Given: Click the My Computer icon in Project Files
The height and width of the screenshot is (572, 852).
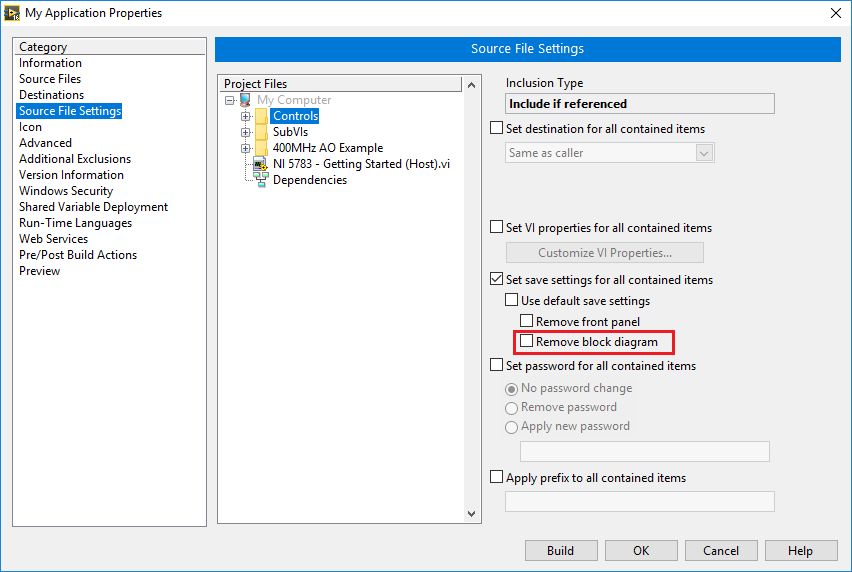Looking at the screenshot, I should pyautogui.click(x=245, y=100).
